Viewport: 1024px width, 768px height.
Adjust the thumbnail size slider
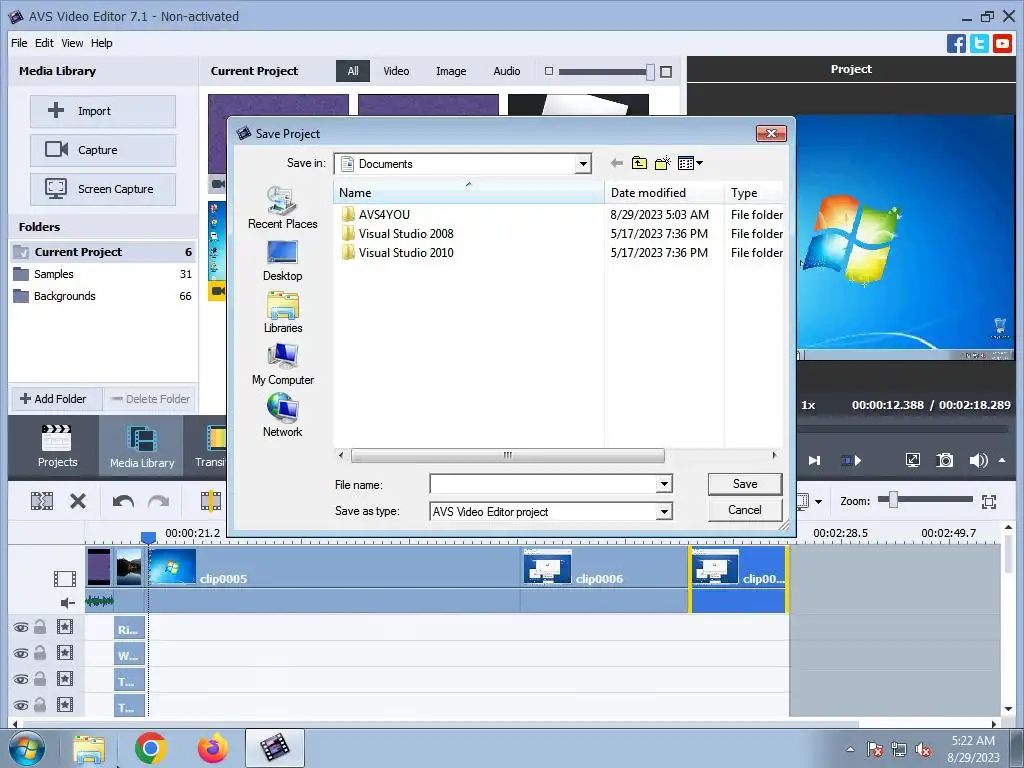click(650, 72)
